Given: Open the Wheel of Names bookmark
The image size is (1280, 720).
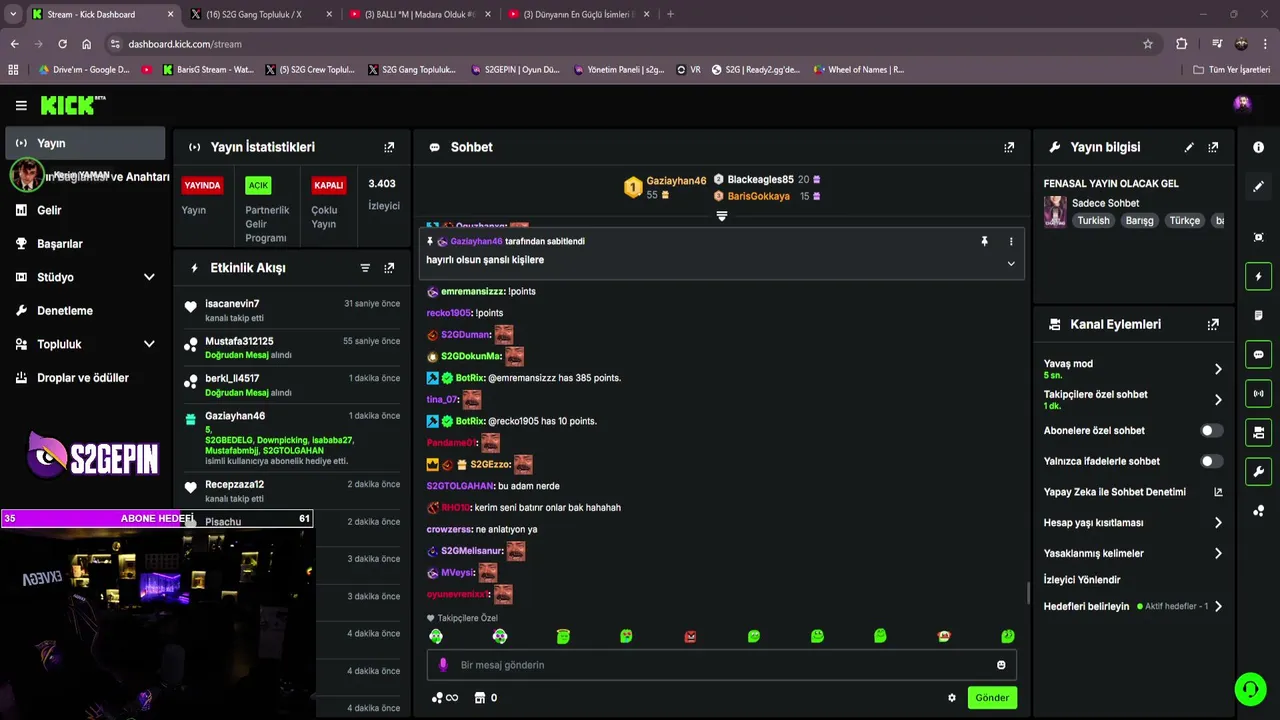Looking at the screenshot, I should click(859, 70).
